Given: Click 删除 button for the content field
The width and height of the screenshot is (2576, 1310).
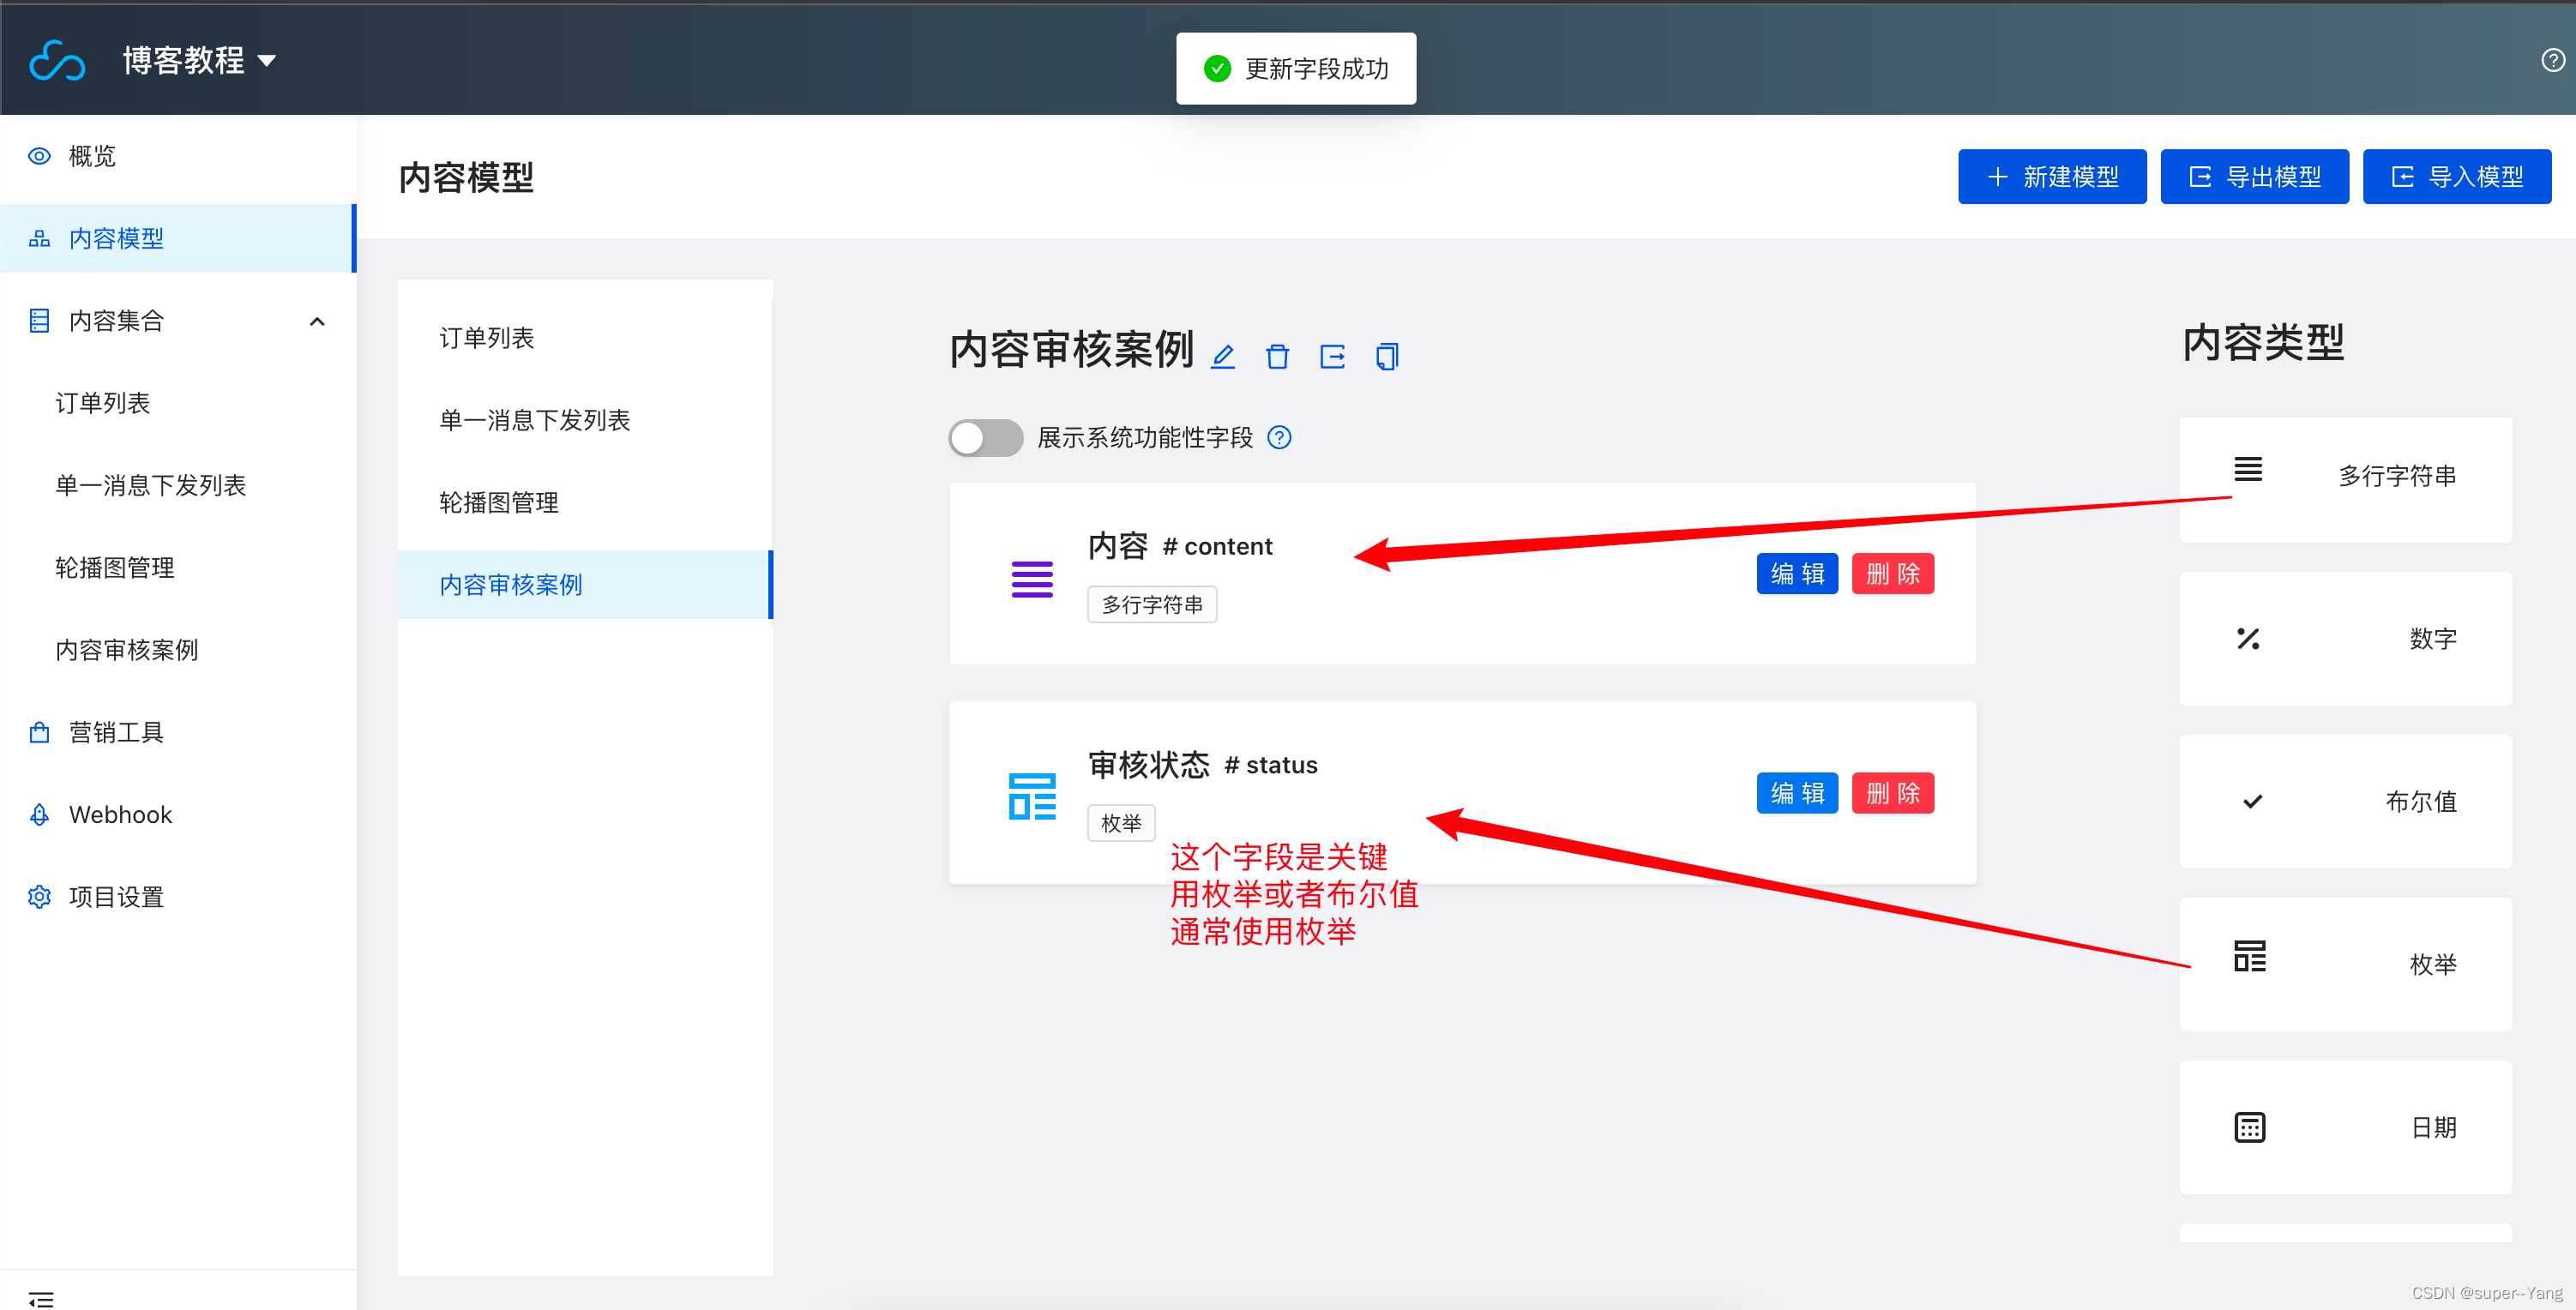Looking at the screenshot, I should pyautogui.click(x=1892, y=573).
